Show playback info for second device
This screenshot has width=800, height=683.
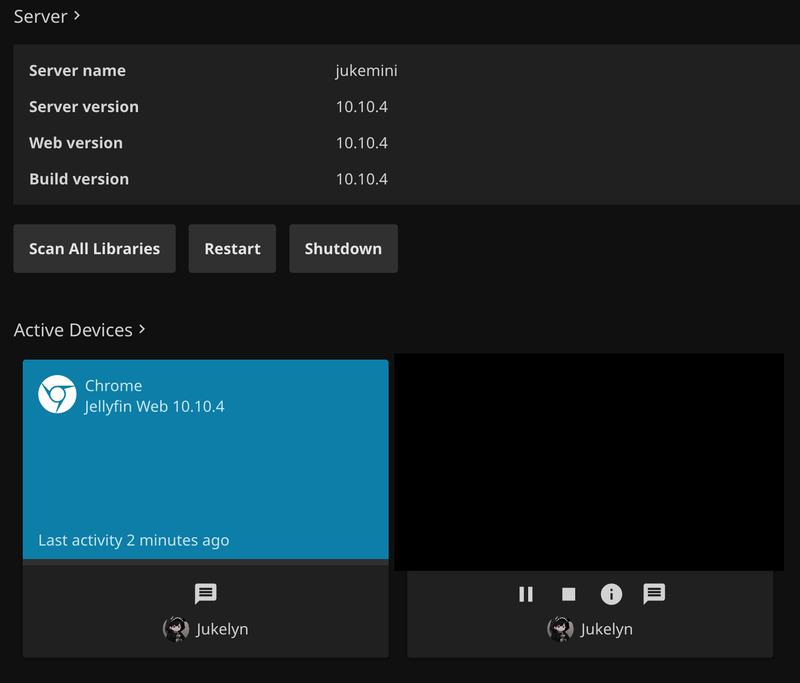[x=611, y=594]
